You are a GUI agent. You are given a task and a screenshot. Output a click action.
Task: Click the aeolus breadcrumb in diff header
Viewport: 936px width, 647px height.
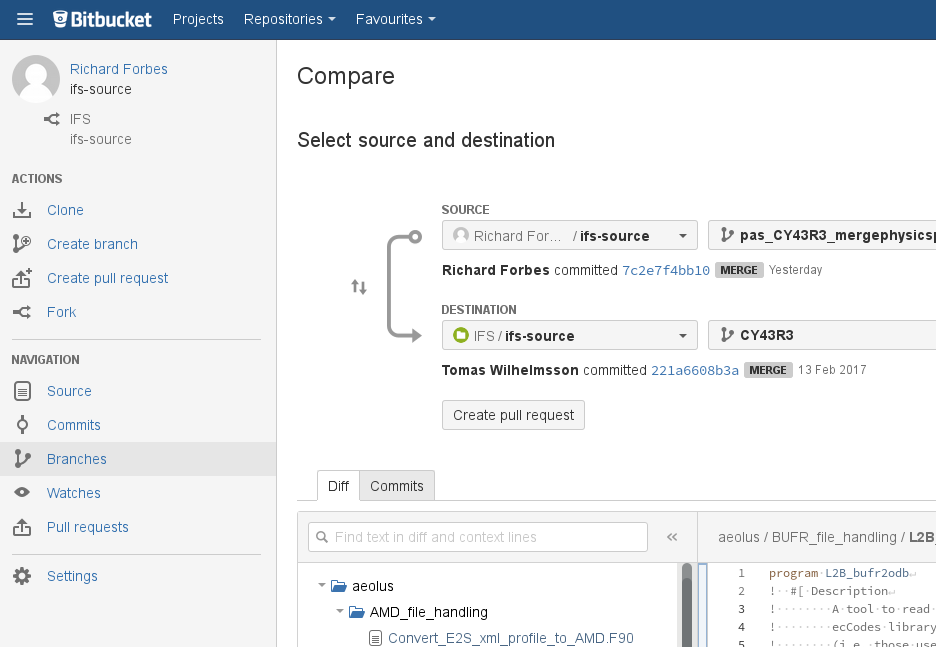click(738, 537)
